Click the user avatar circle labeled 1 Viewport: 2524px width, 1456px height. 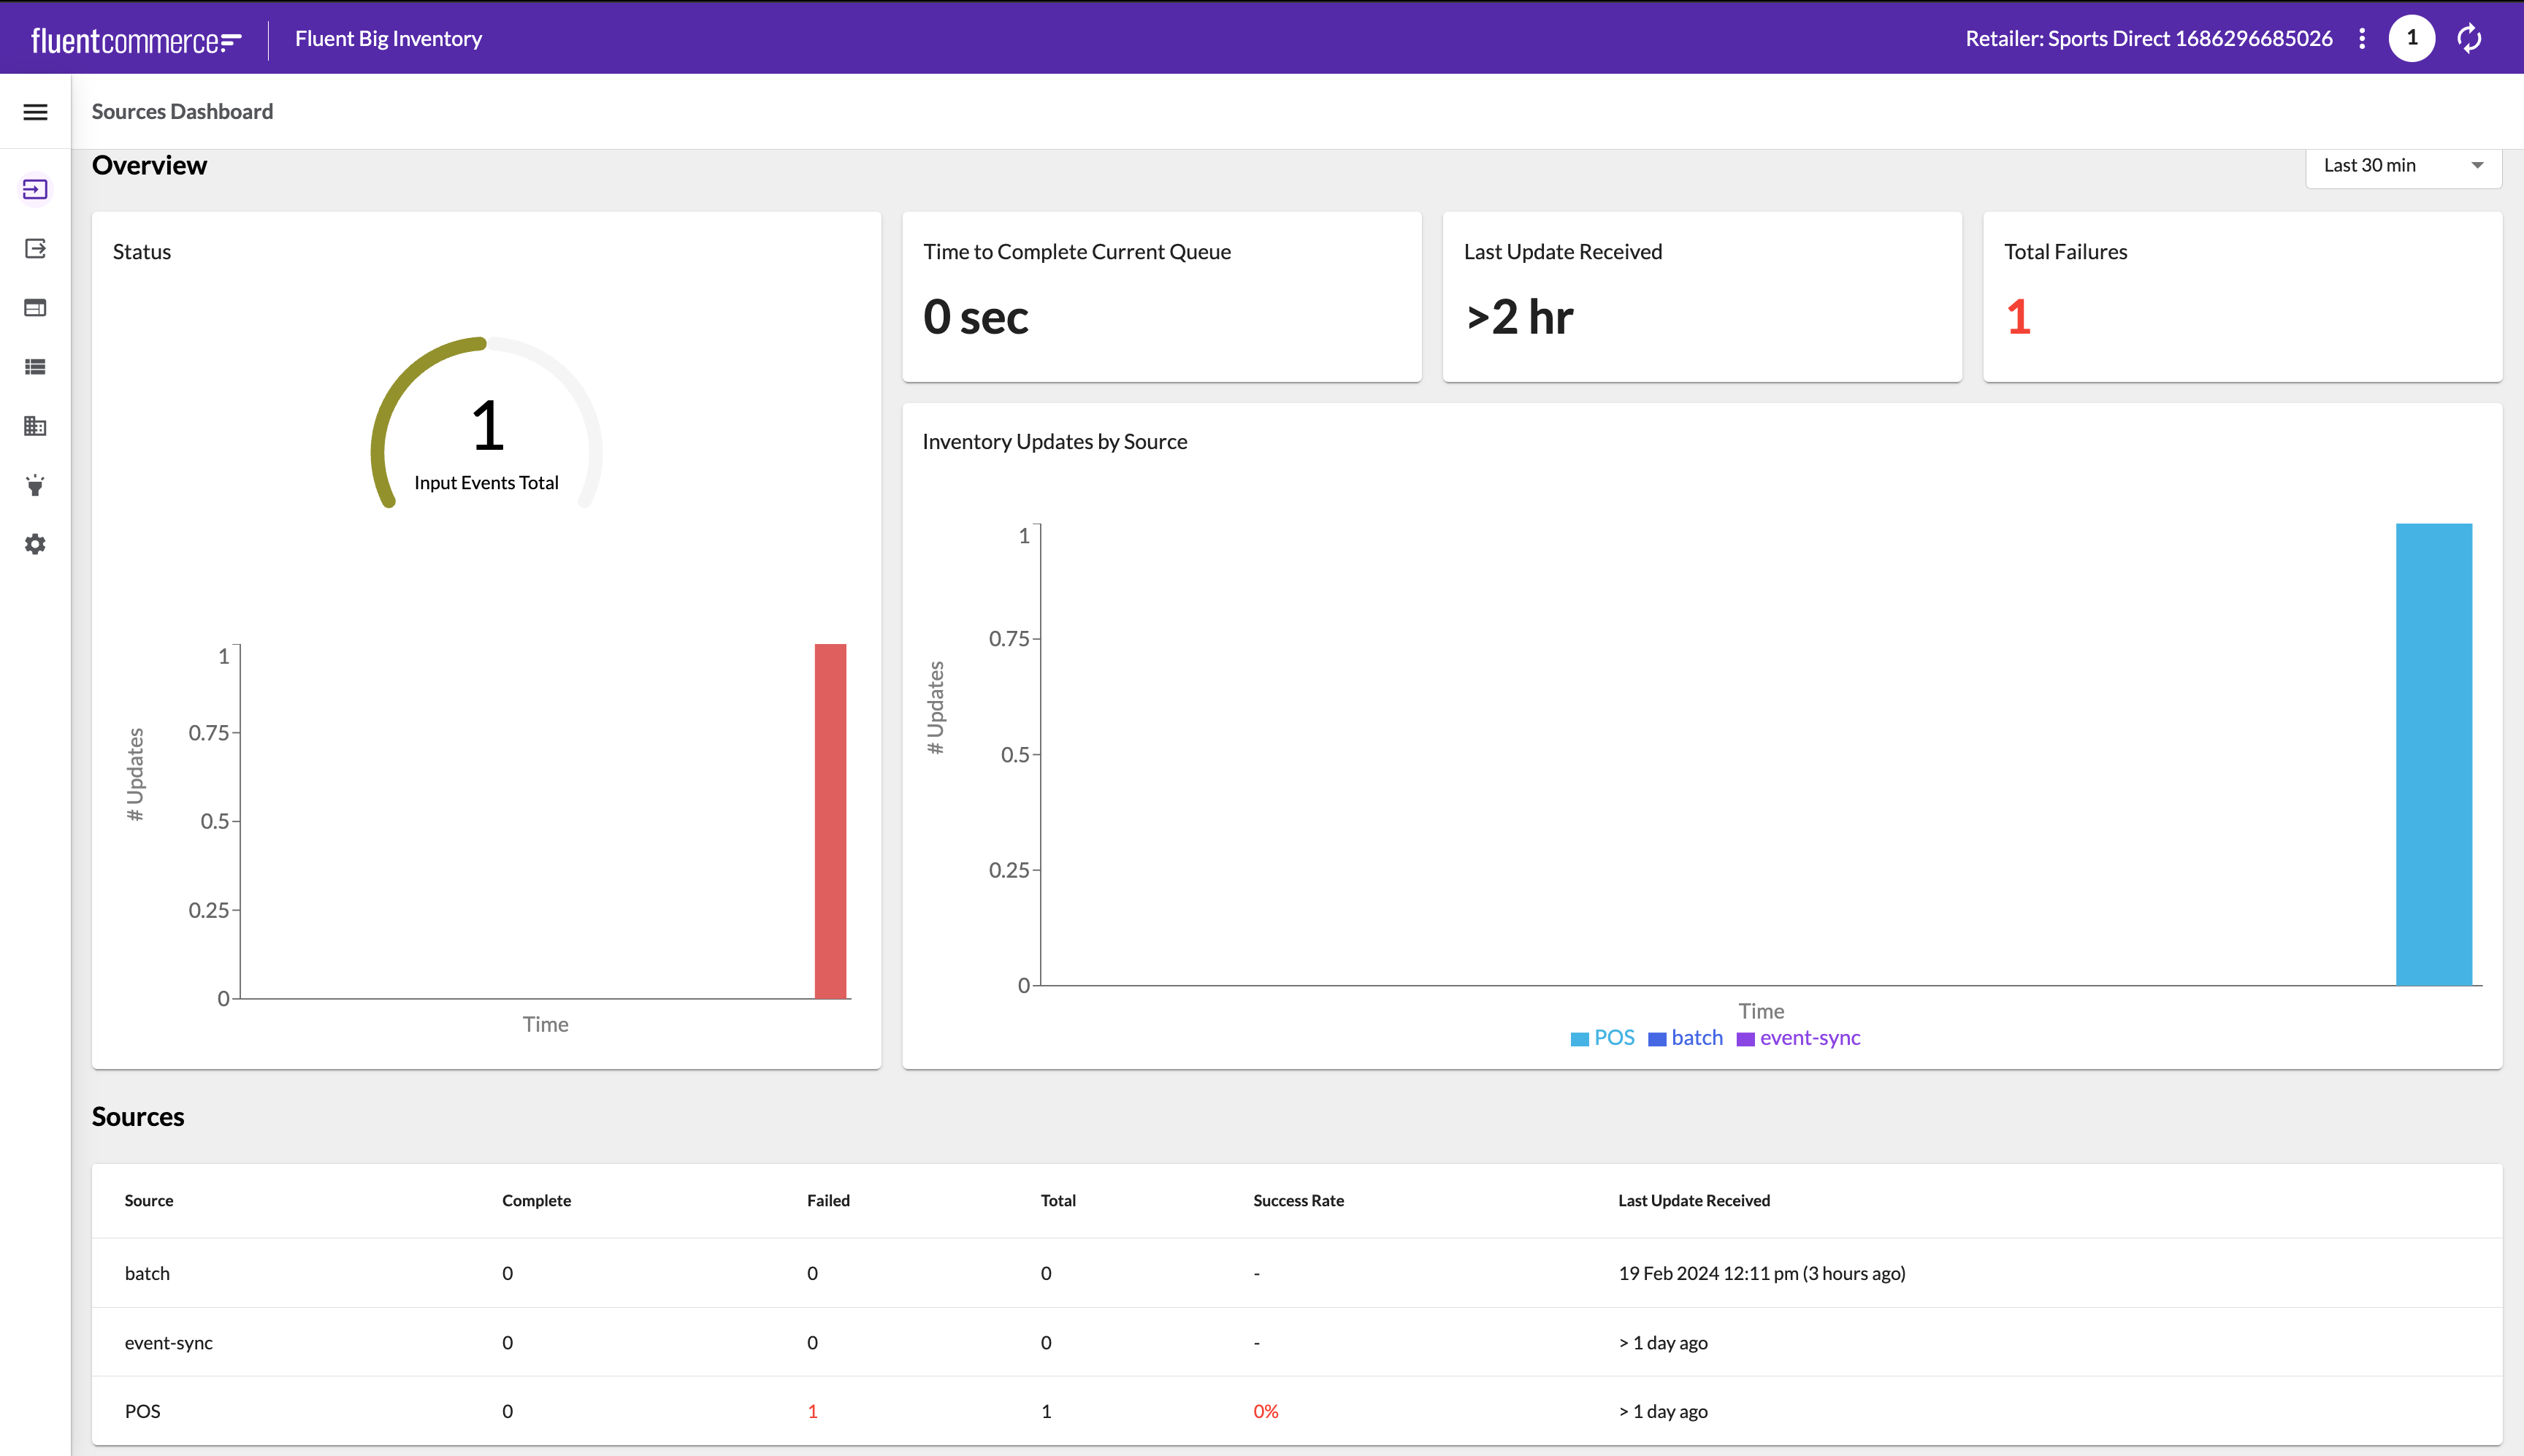pos(2411,38)
